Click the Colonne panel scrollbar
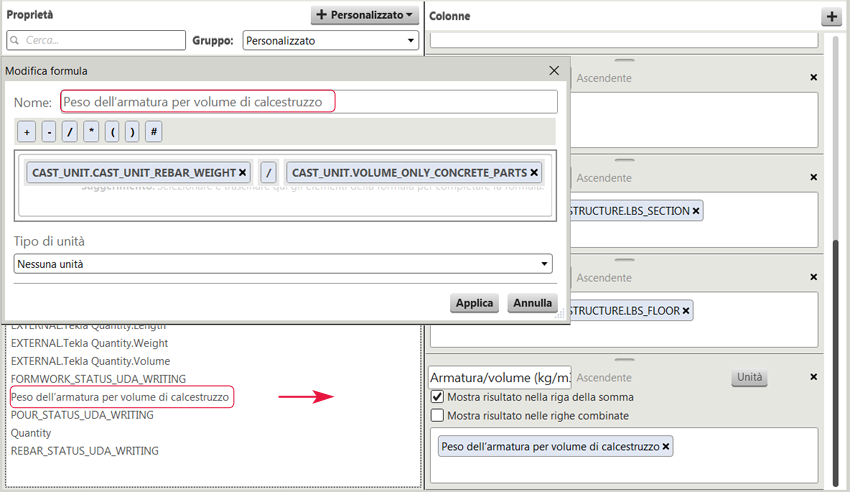 point(836,363)
